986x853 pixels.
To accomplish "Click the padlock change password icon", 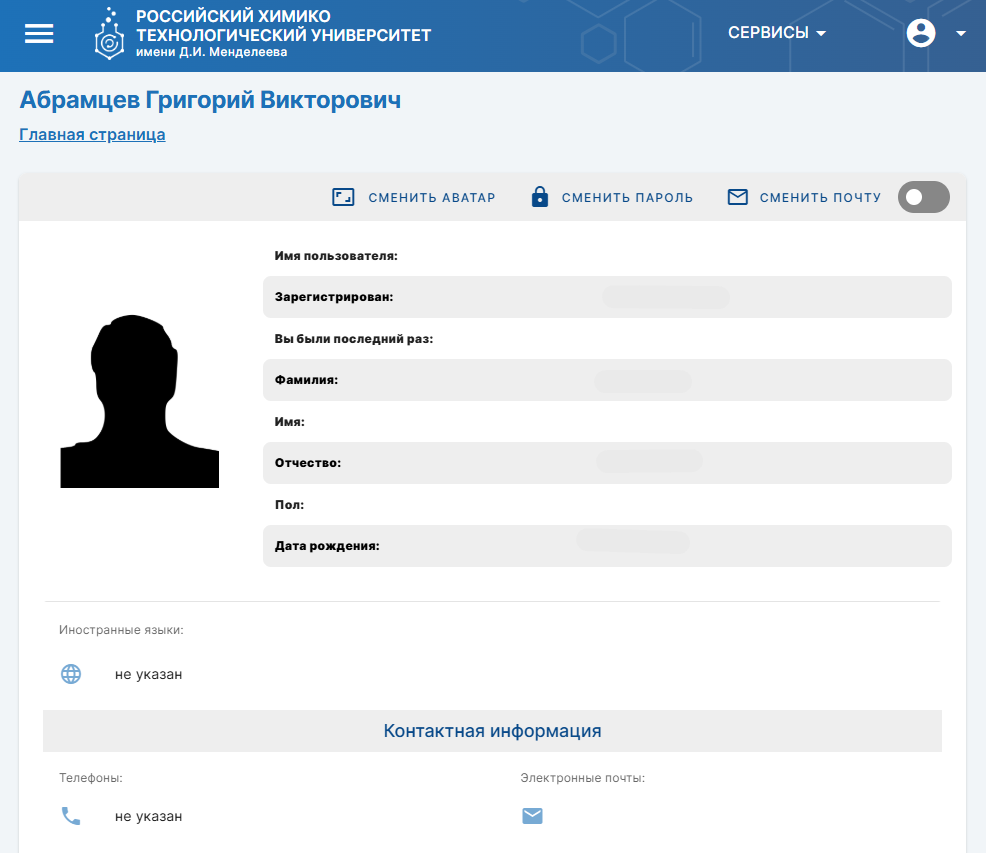I will (540, 197).
